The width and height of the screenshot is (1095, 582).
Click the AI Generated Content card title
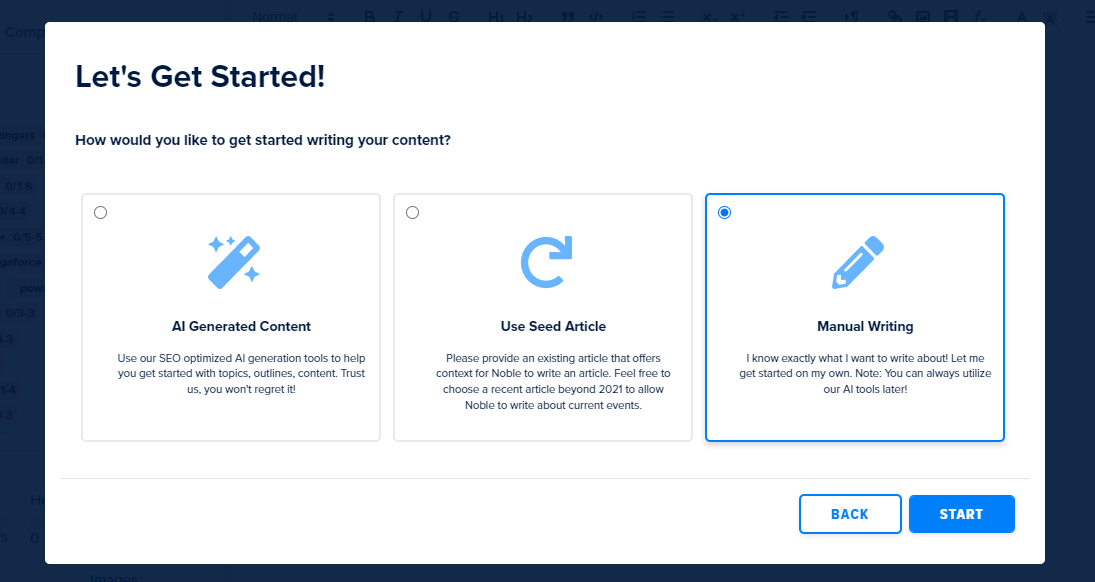click(241, 326)
